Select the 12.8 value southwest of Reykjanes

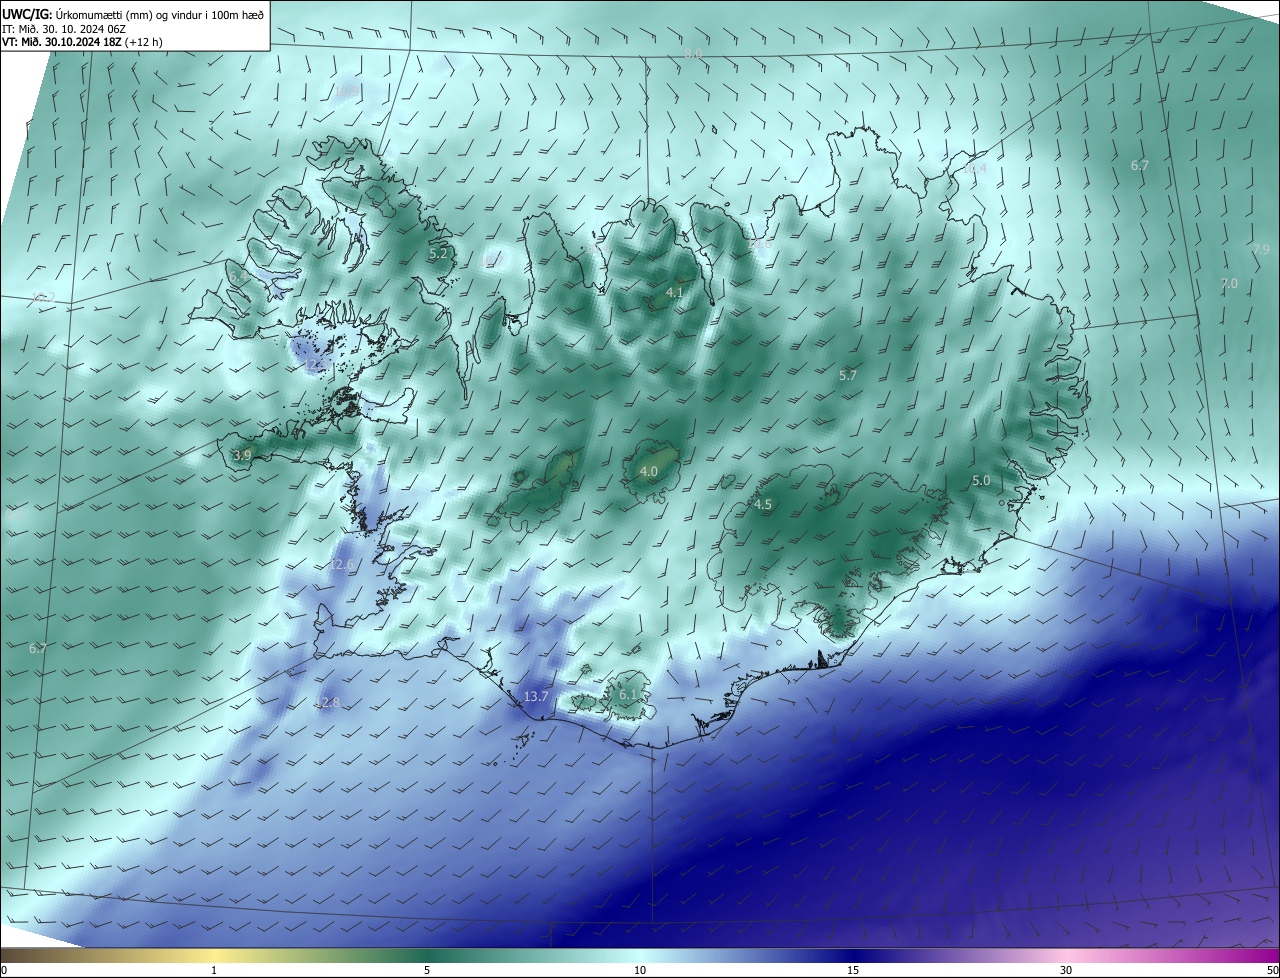327,703
